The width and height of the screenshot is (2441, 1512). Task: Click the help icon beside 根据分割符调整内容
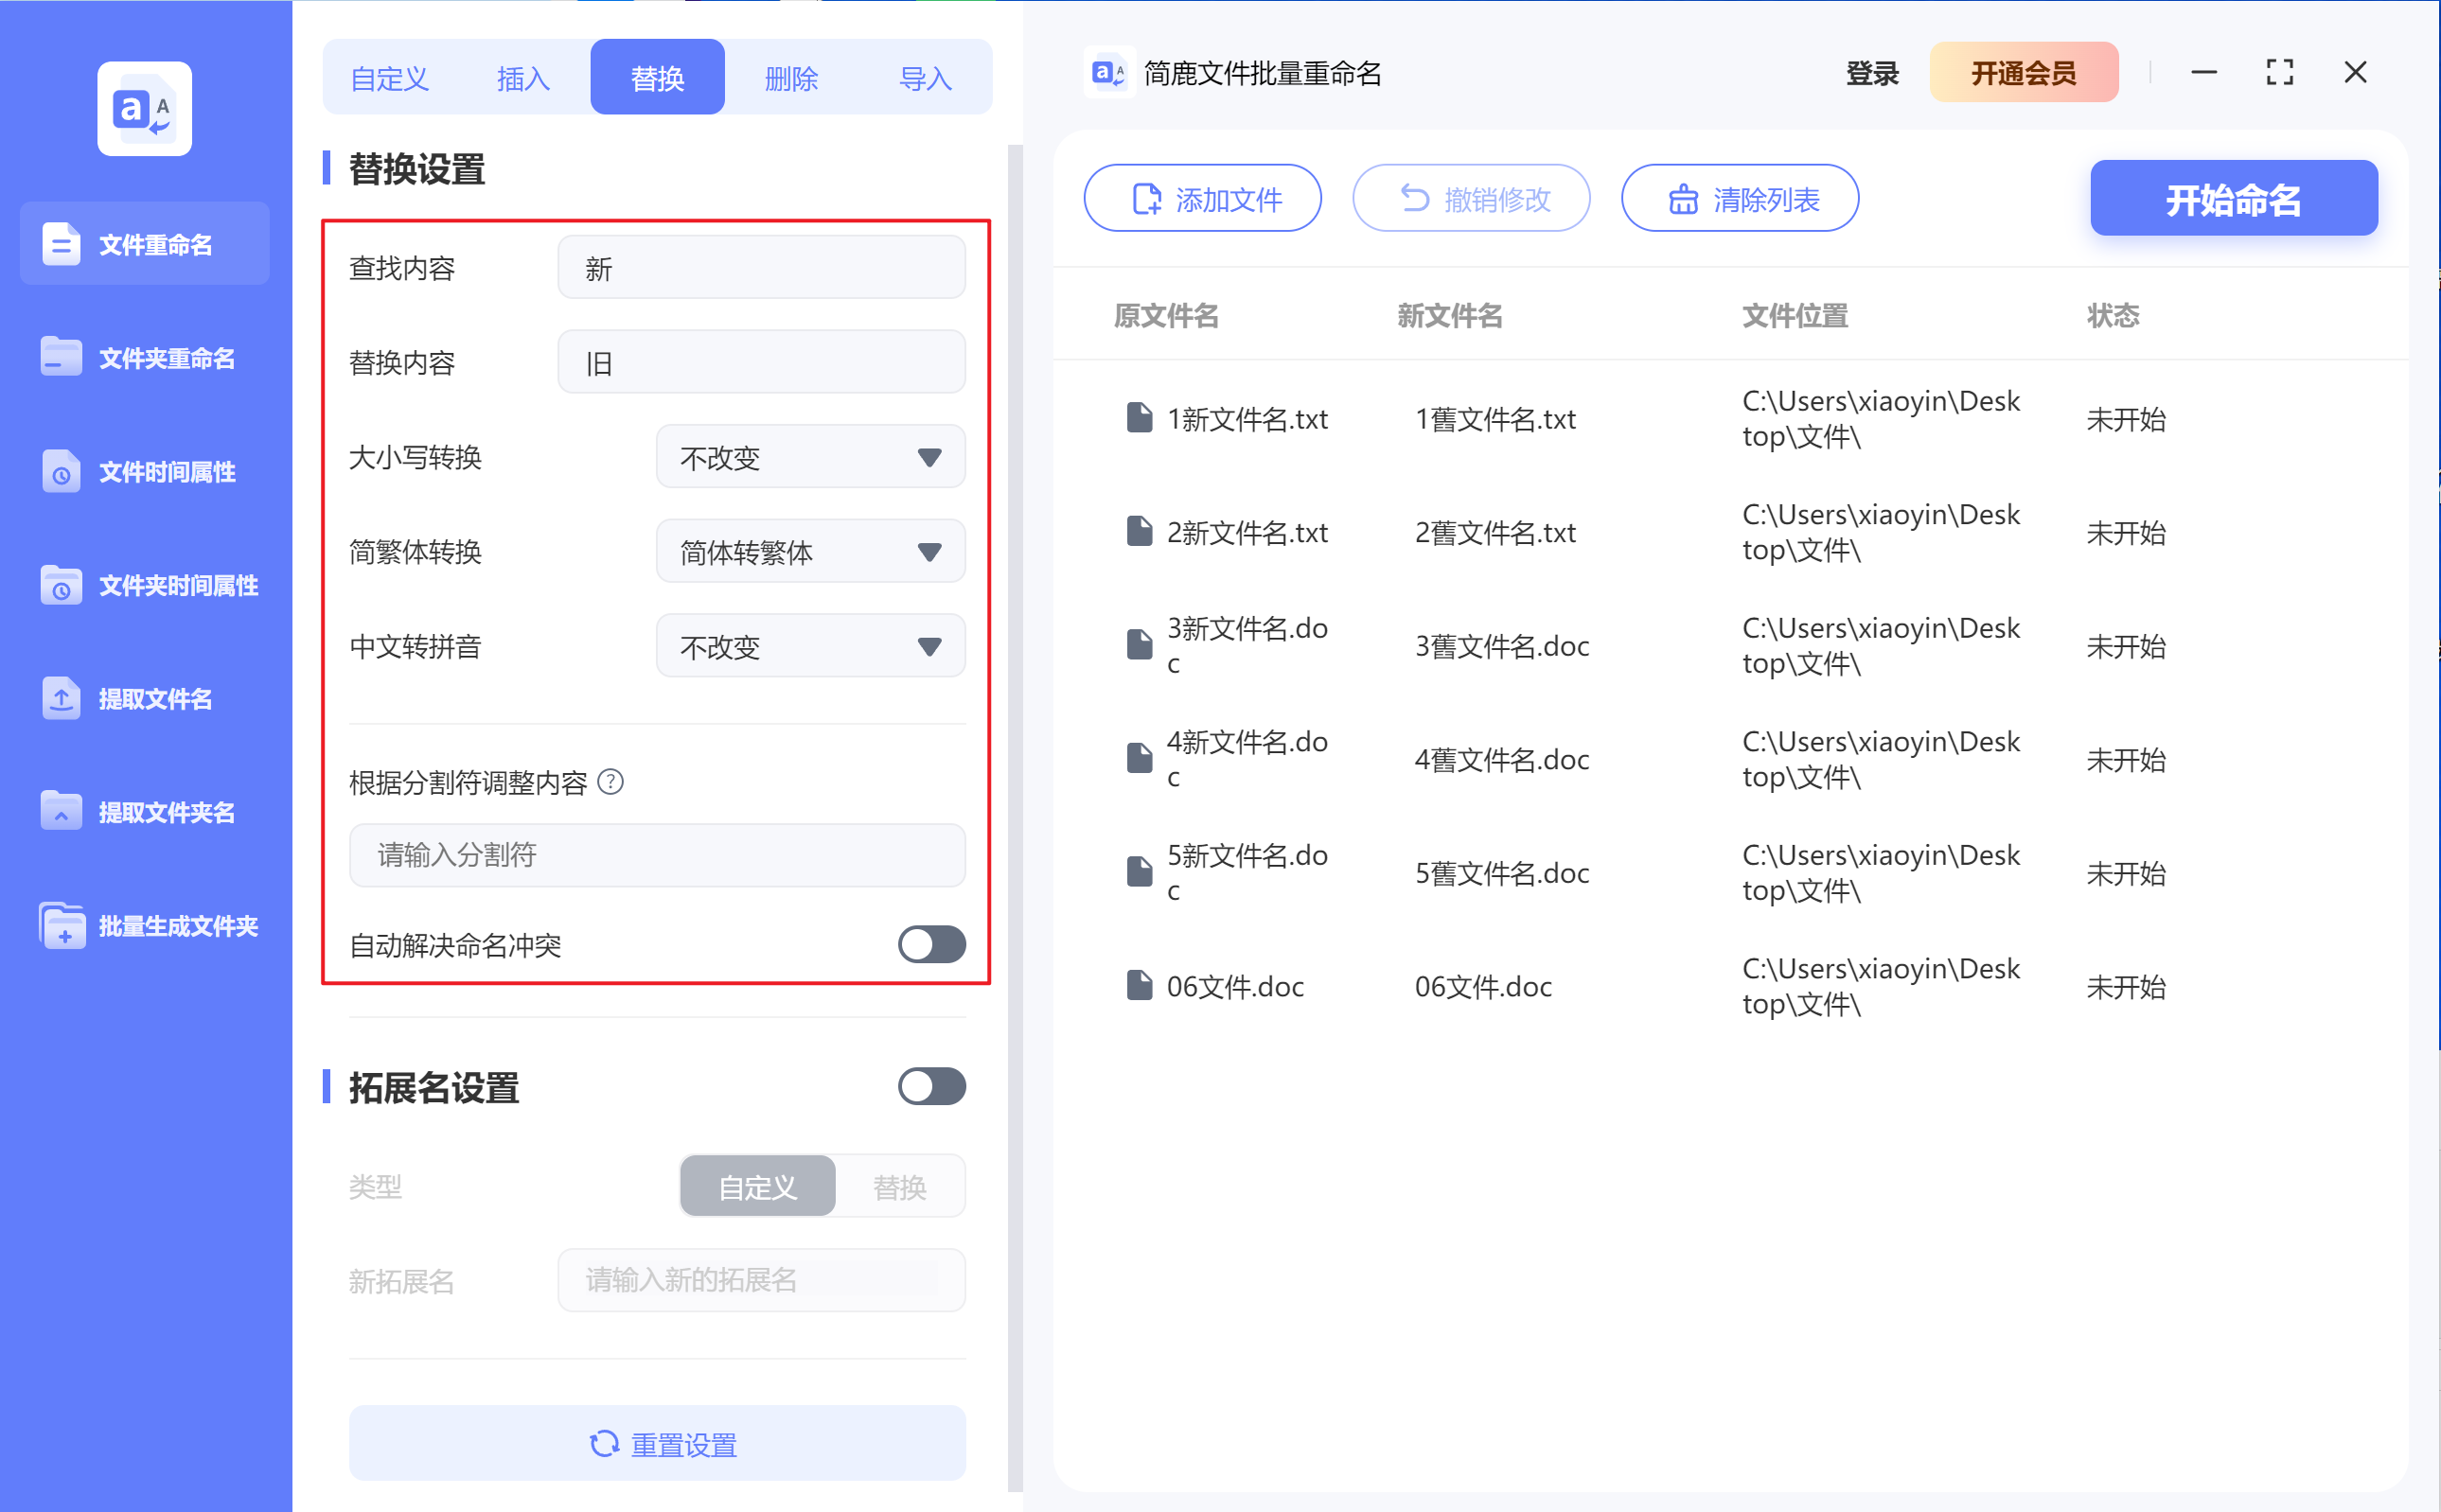click(x=611, y=783)
